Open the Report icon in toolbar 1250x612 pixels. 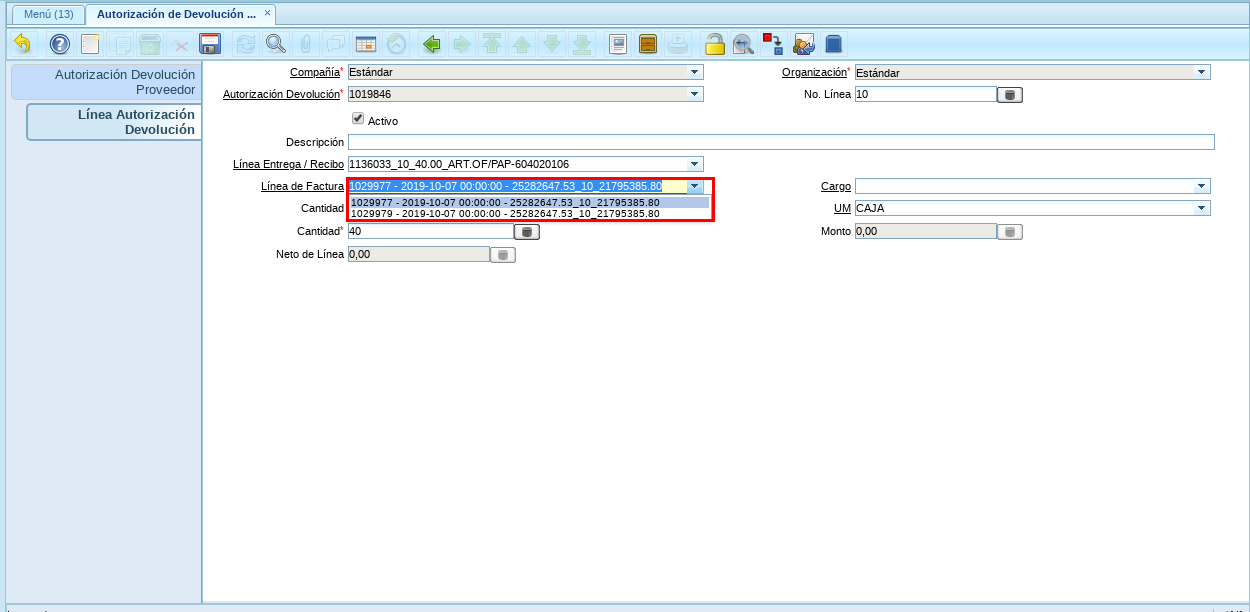[x=618, y=44]
